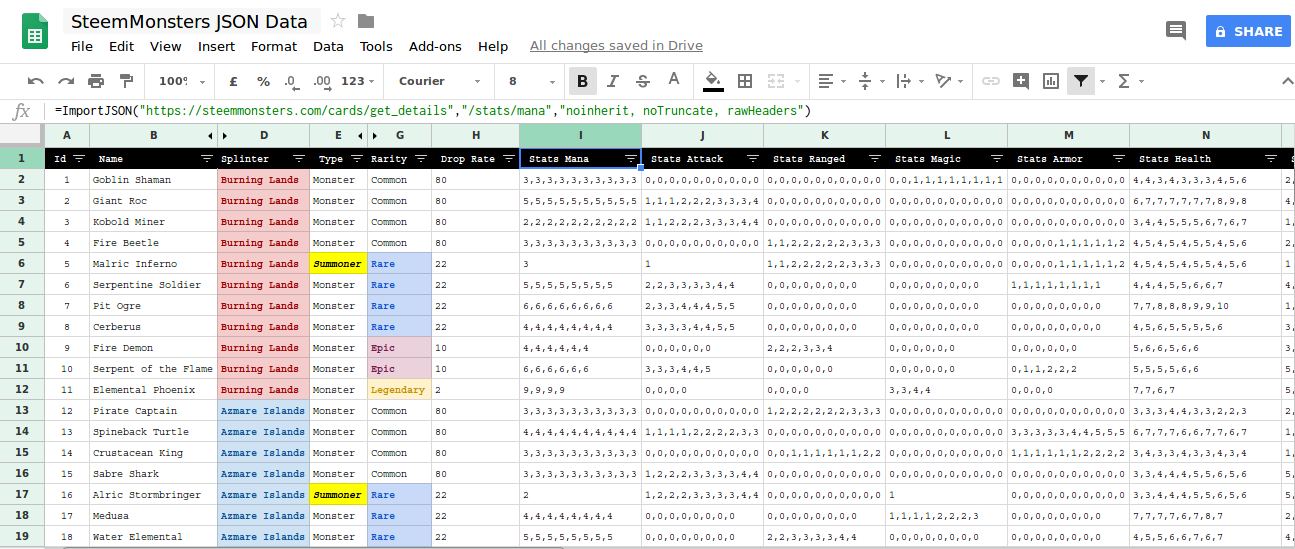Open the text color picker

[x=674, y=81]
